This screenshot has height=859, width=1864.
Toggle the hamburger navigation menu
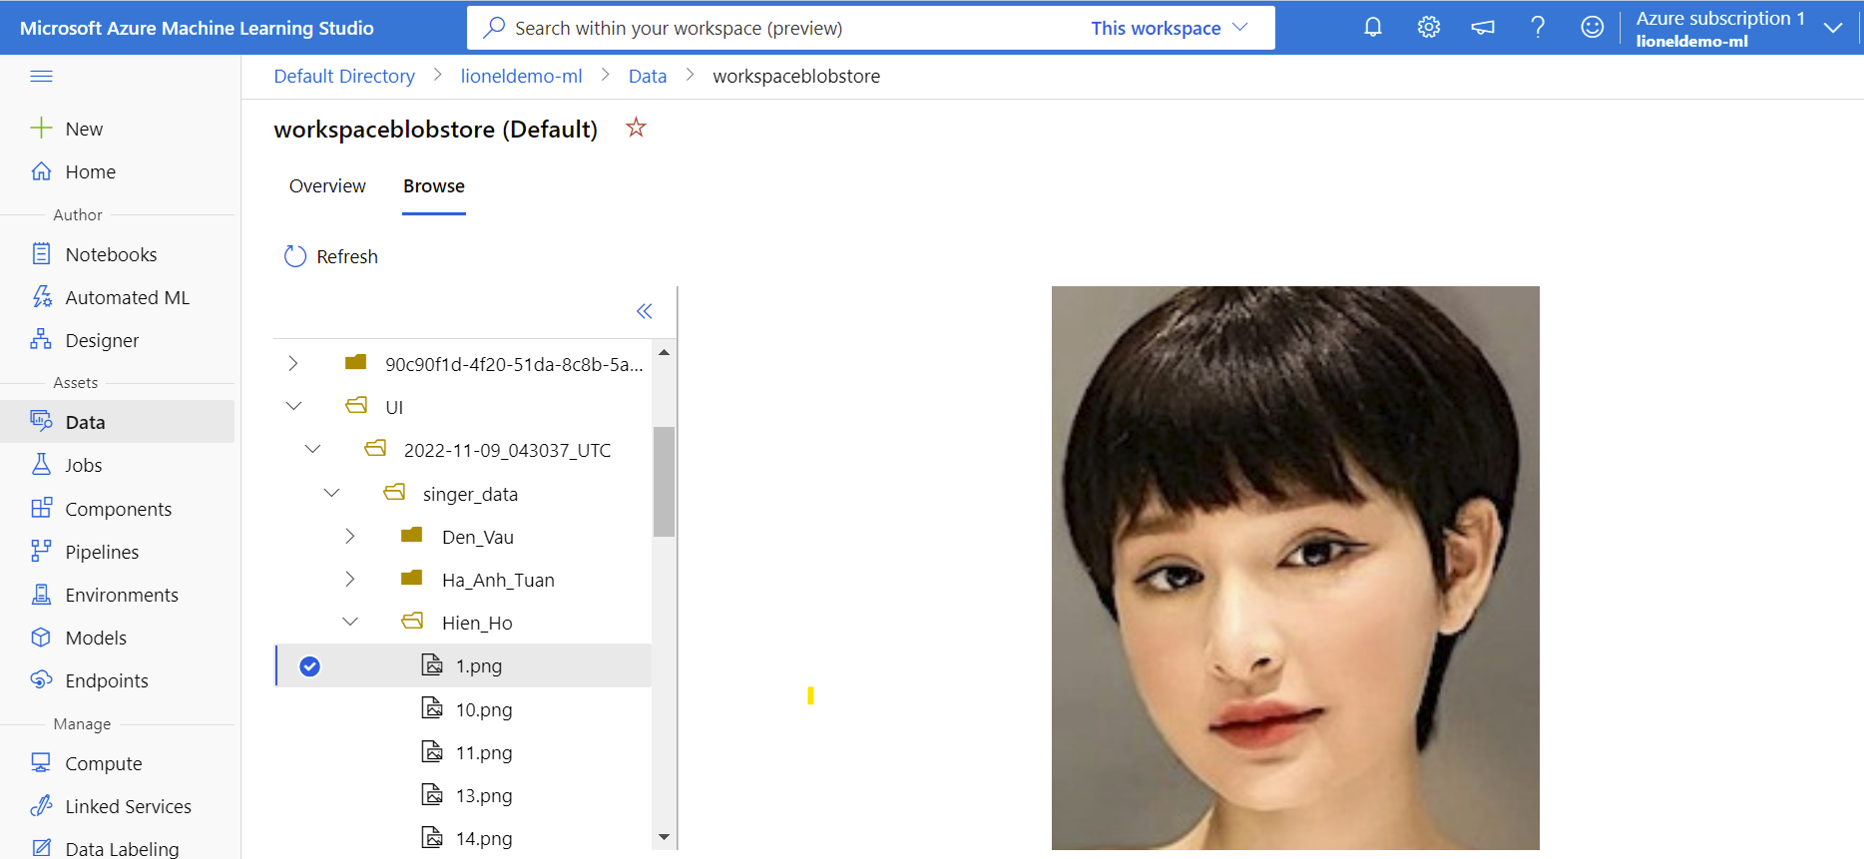(41, 76)
